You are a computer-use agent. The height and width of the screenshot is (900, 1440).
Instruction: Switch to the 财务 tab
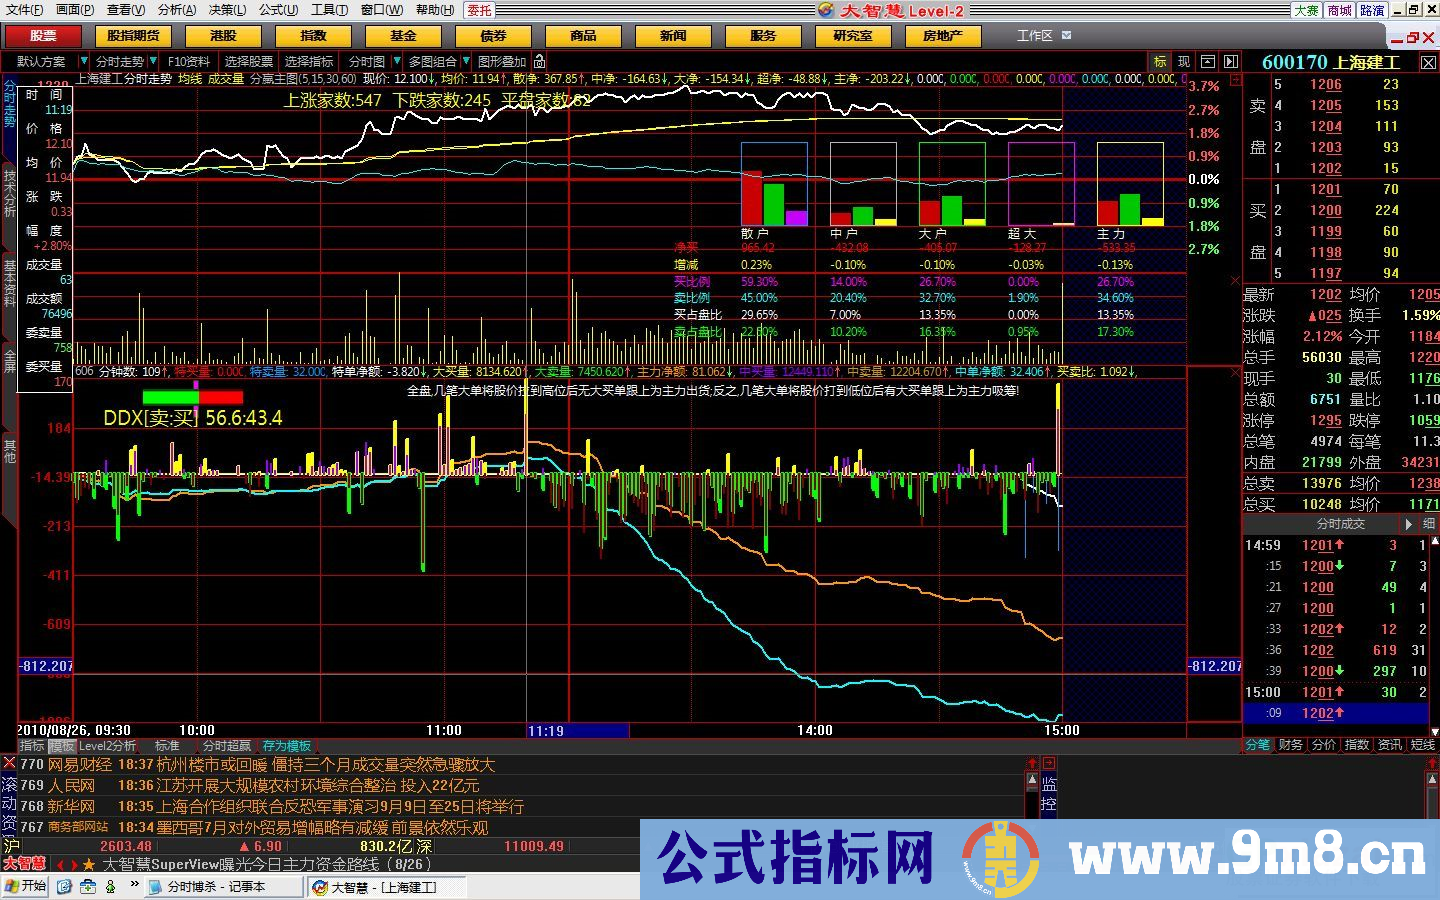tap(1290, 745)
